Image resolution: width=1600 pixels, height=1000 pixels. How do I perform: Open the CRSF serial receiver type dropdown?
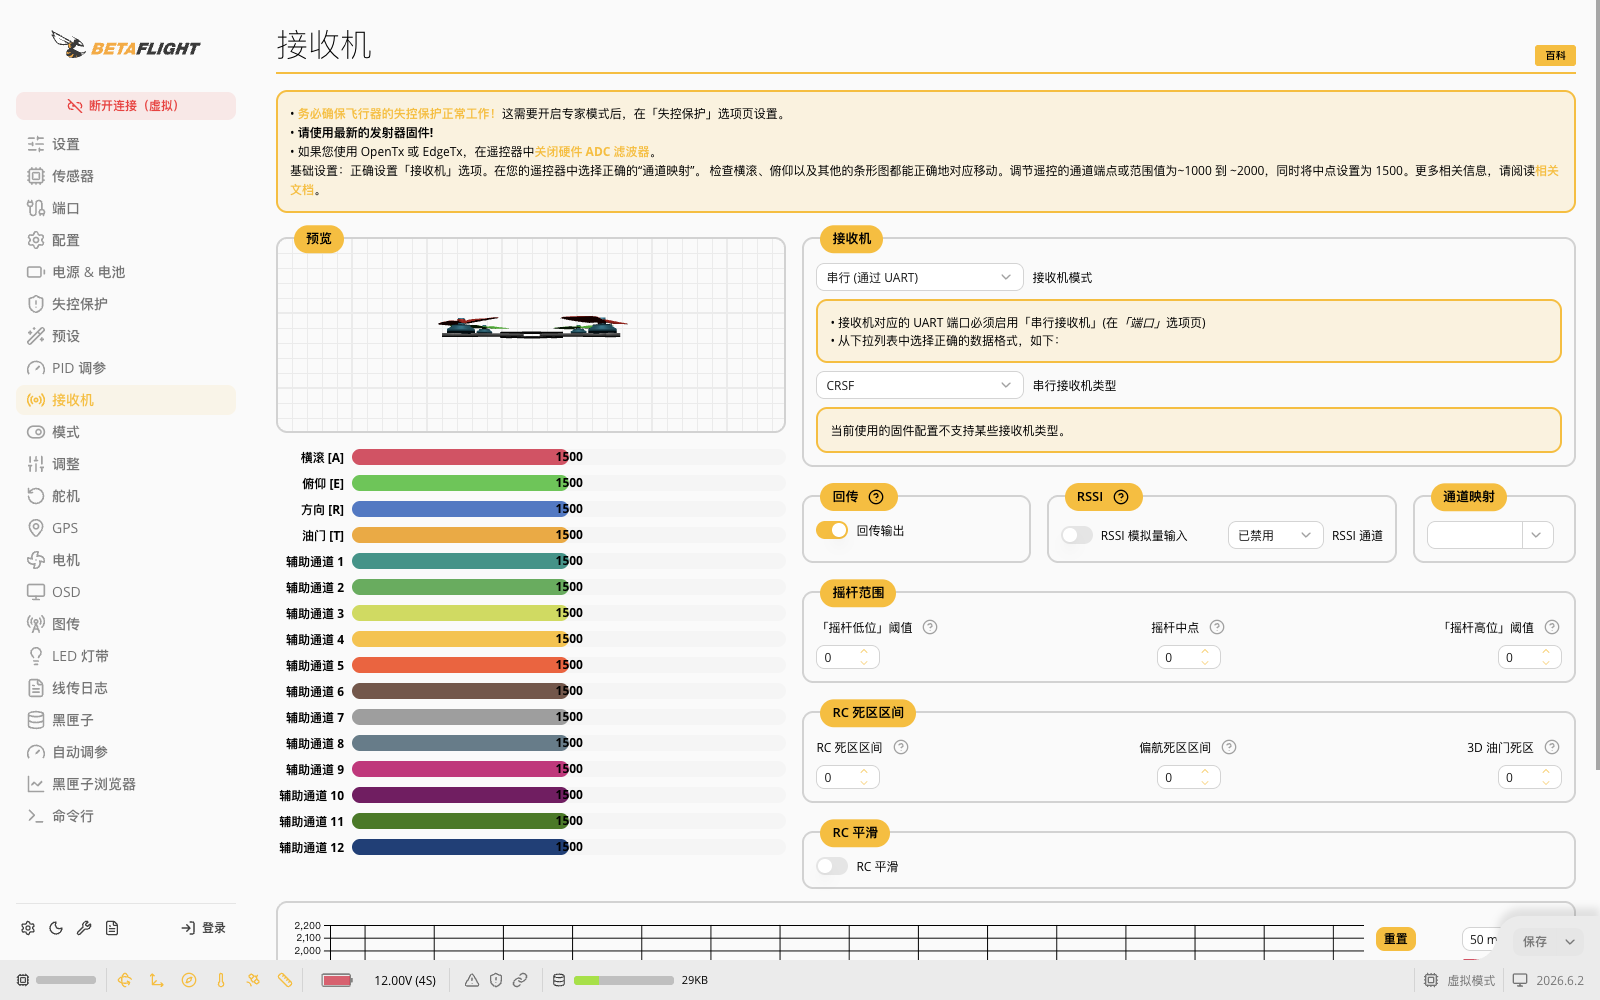(x=920, y=385)
